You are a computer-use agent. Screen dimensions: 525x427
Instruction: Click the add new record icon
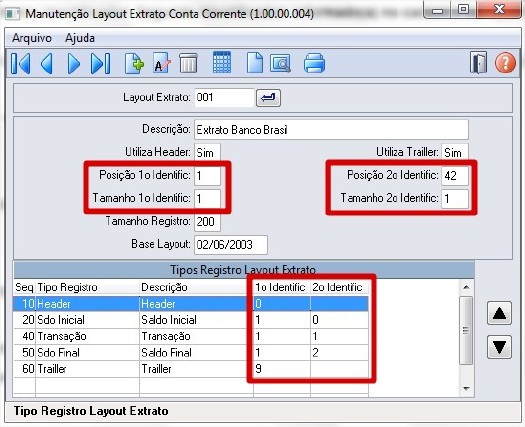[134, 63]
